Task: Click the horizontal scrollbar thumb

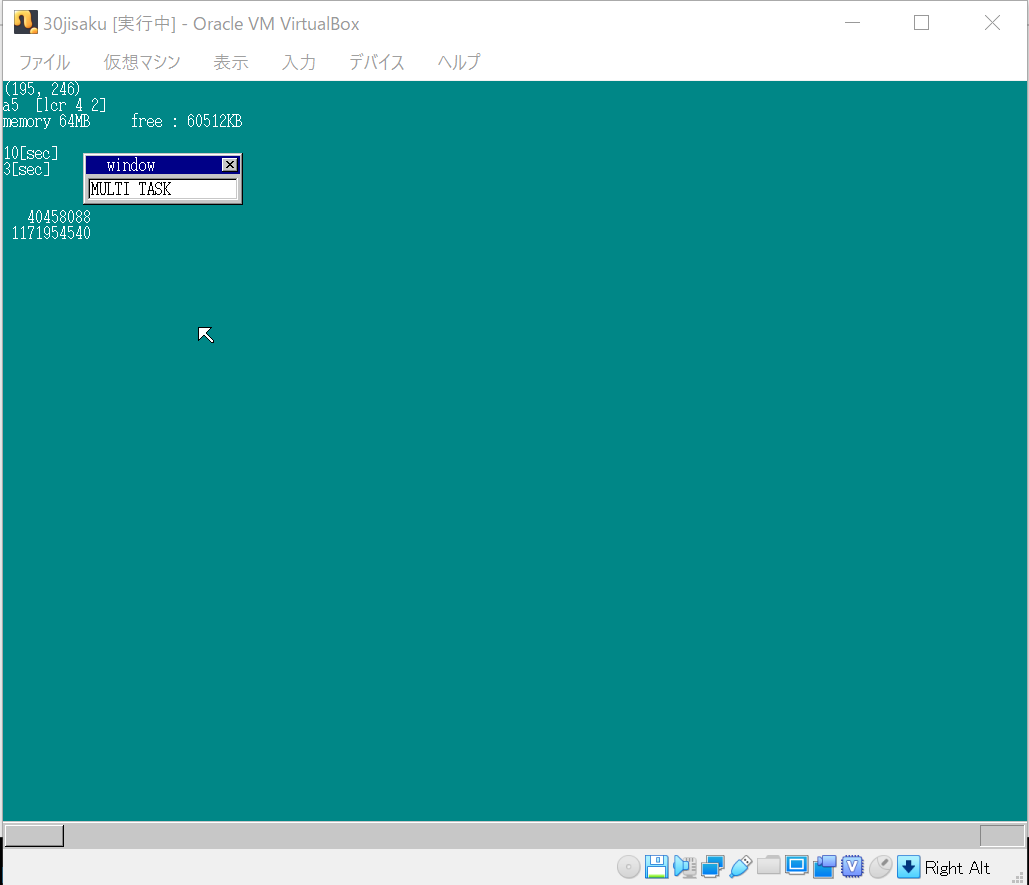Action: point(34,835)
